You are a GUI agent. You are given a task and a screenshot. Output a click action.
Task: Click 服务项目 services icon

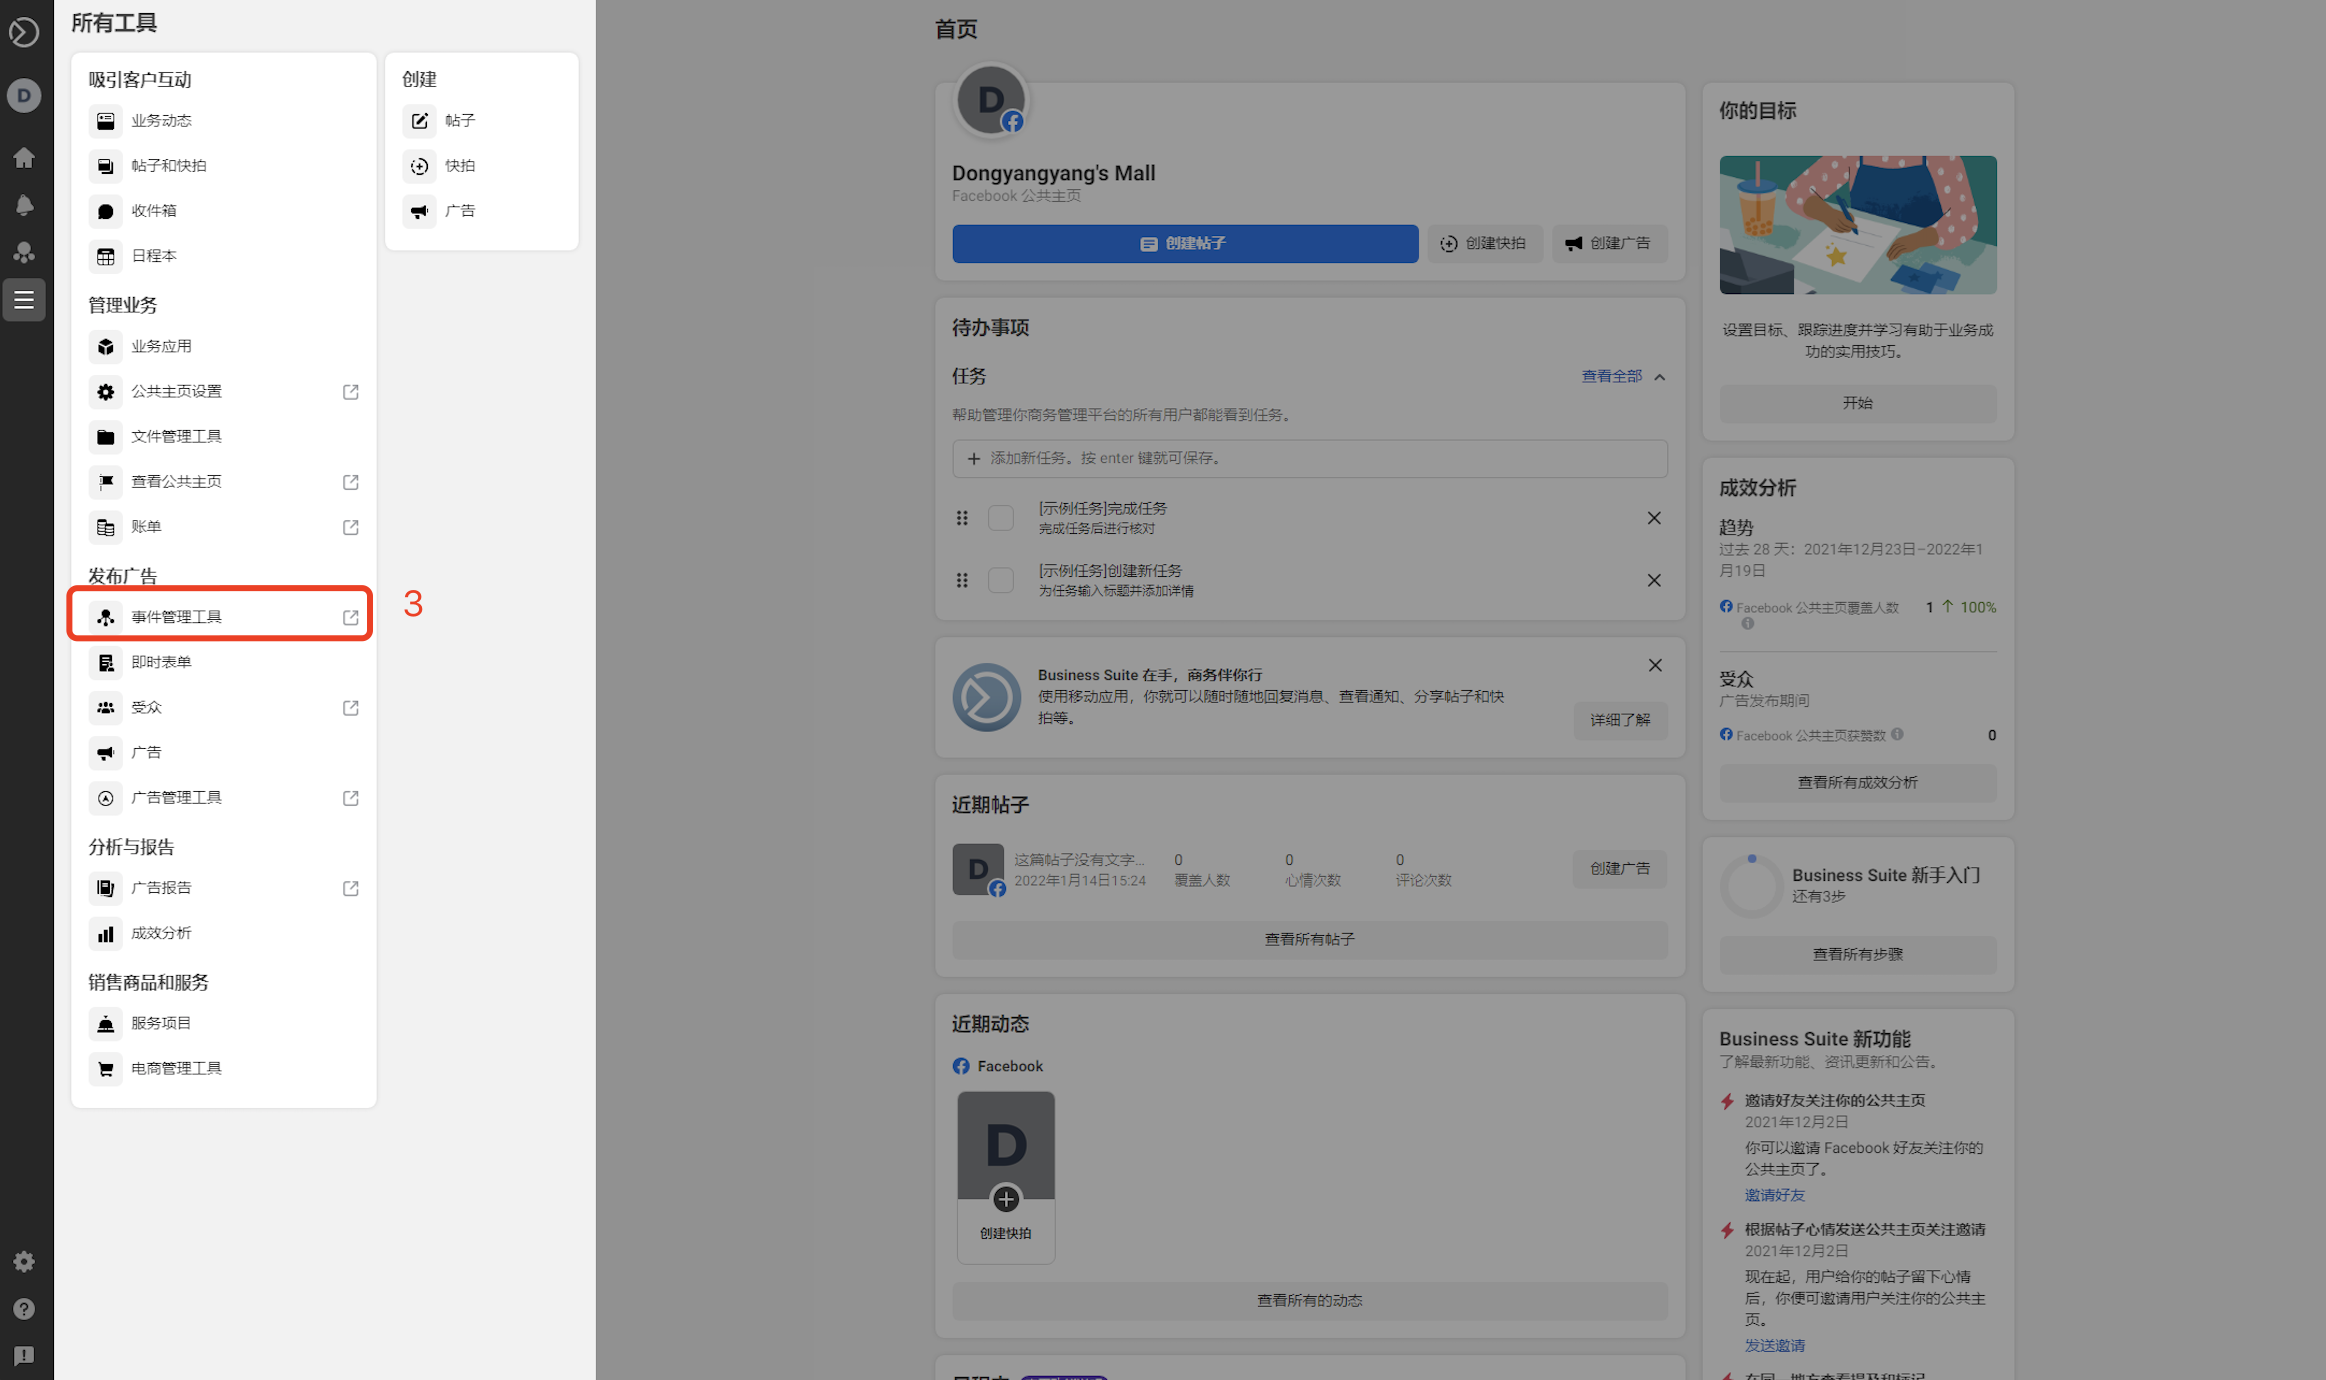105,1024
